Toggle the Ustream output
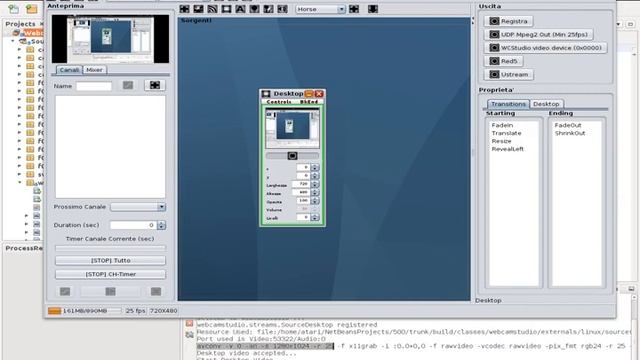This screenshot has height=360, width=640. pos(509,75)
